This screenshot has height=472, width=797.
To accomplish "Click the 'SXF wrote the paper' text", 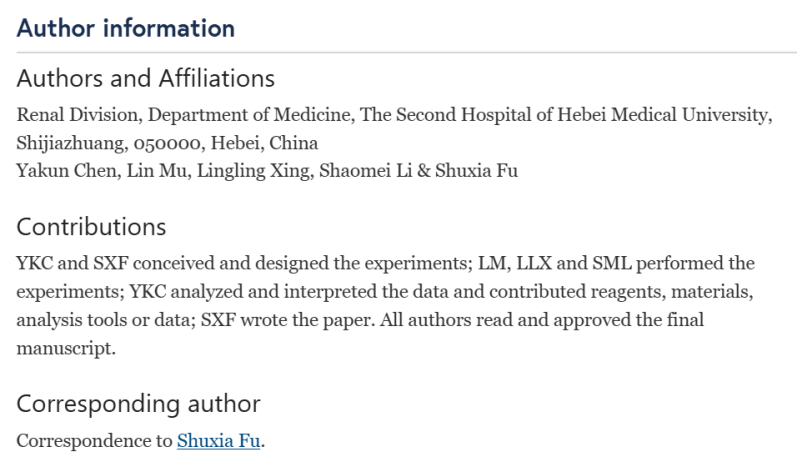I will [x=287, y=320].
